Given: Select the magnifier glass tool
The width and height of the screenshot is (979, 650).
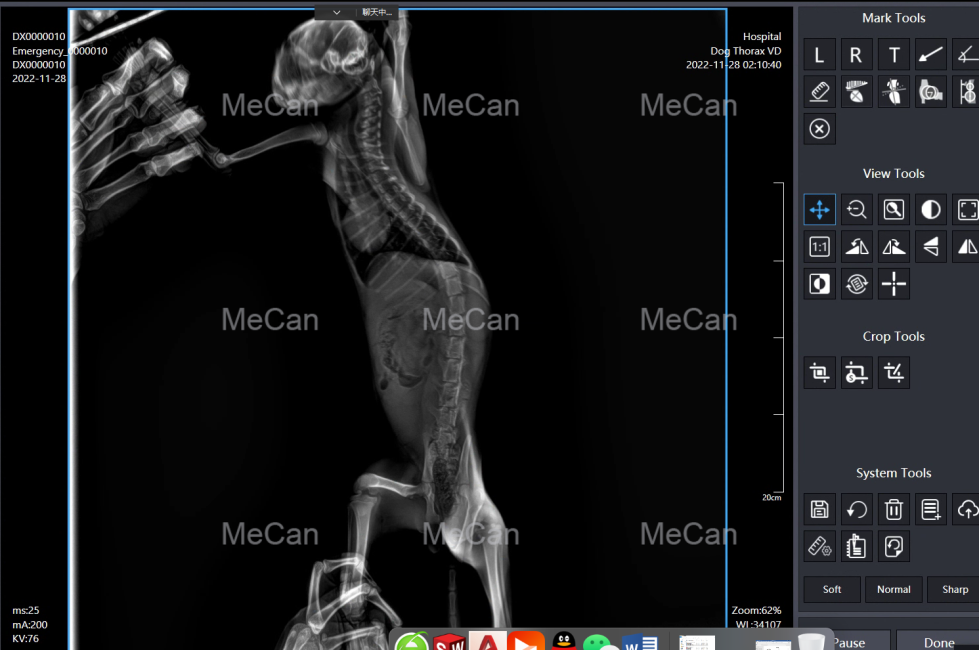Looking at the screenshot, I should (x=893, y=210).
